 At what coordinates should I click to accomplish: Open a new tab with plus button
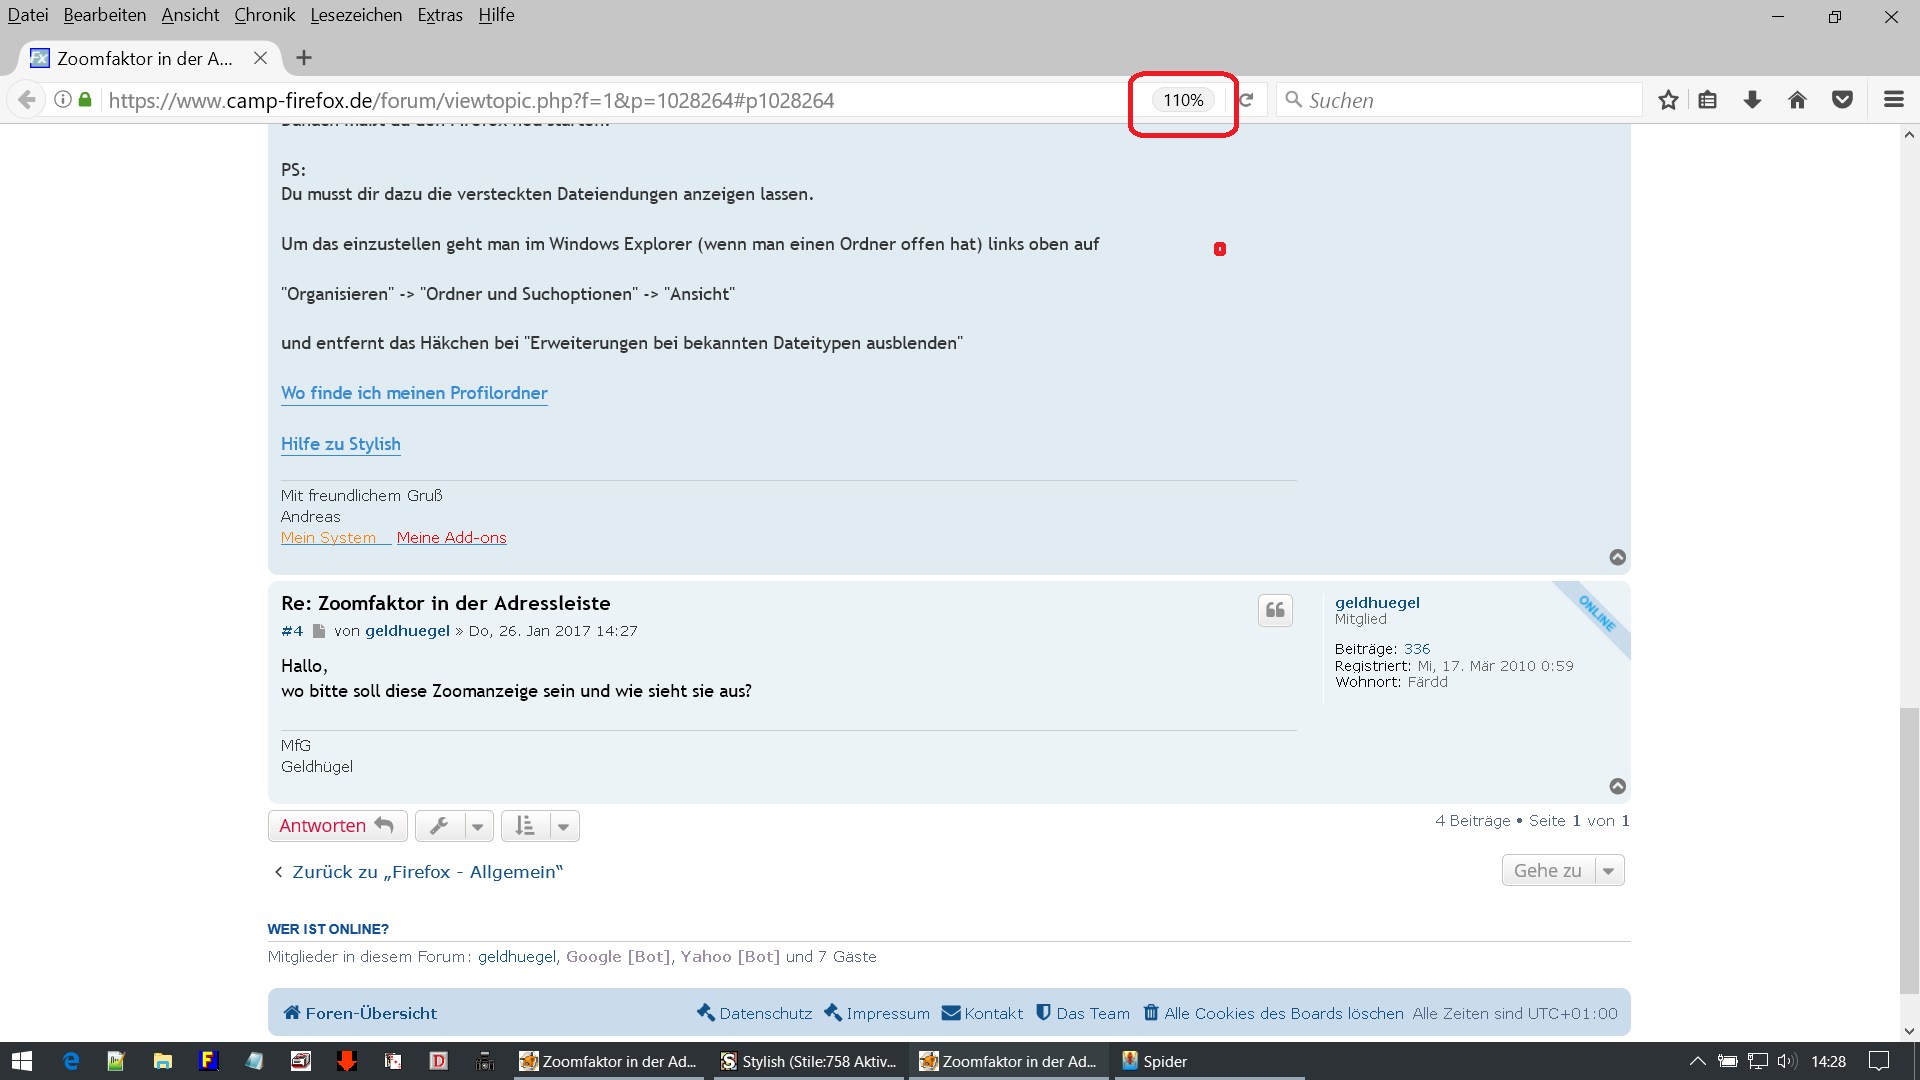click(x=304, y=58)
